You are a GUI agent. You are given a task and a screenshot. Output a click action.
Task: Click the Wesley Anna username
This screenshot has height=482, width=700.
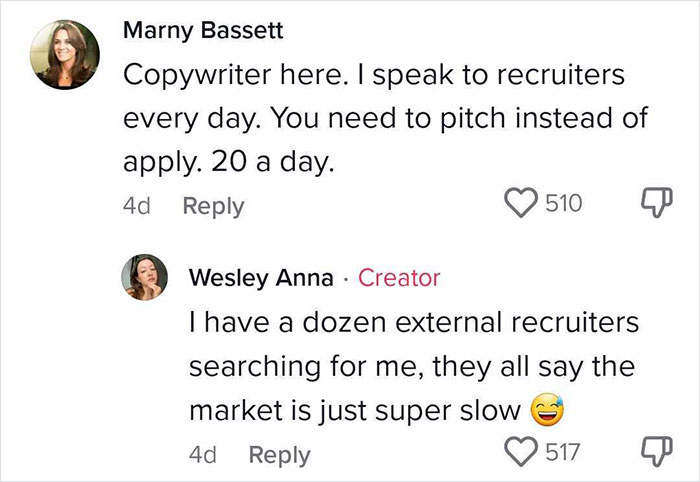click(262, 278)
